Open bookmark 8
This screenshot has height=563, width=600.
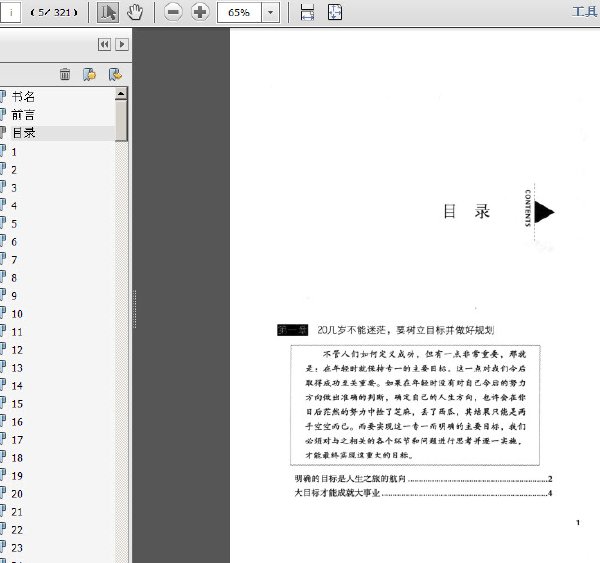14,278
